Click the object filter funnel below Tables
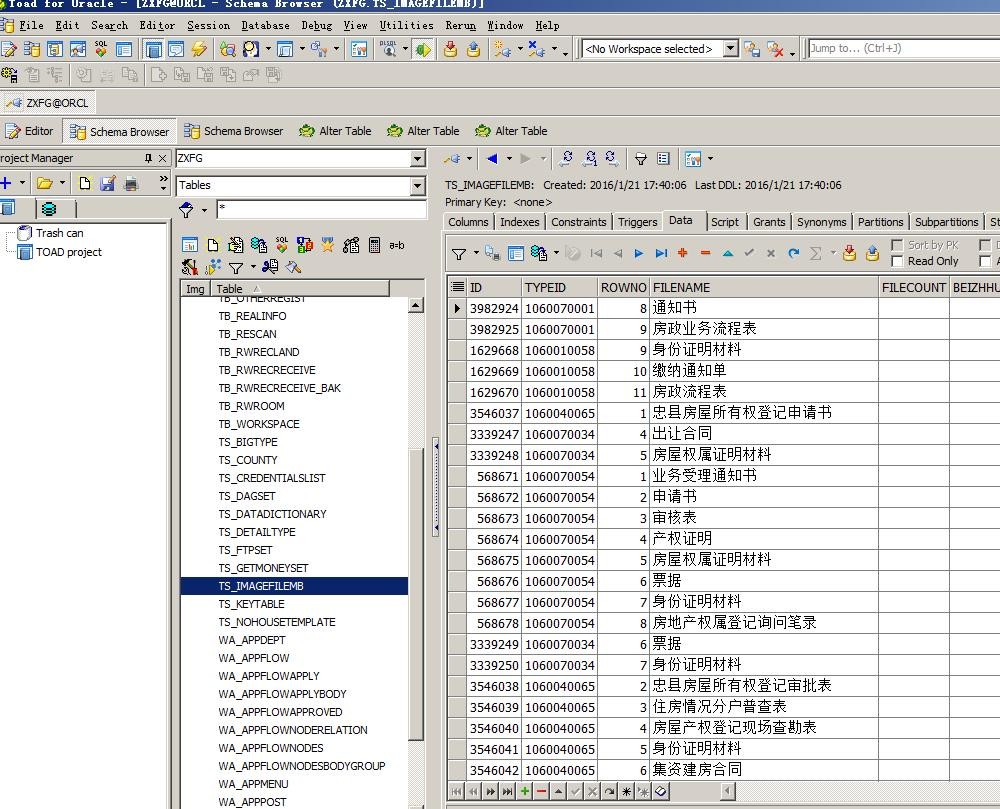Viewport: 1000px width, 809px height. (x=186, y=210)
